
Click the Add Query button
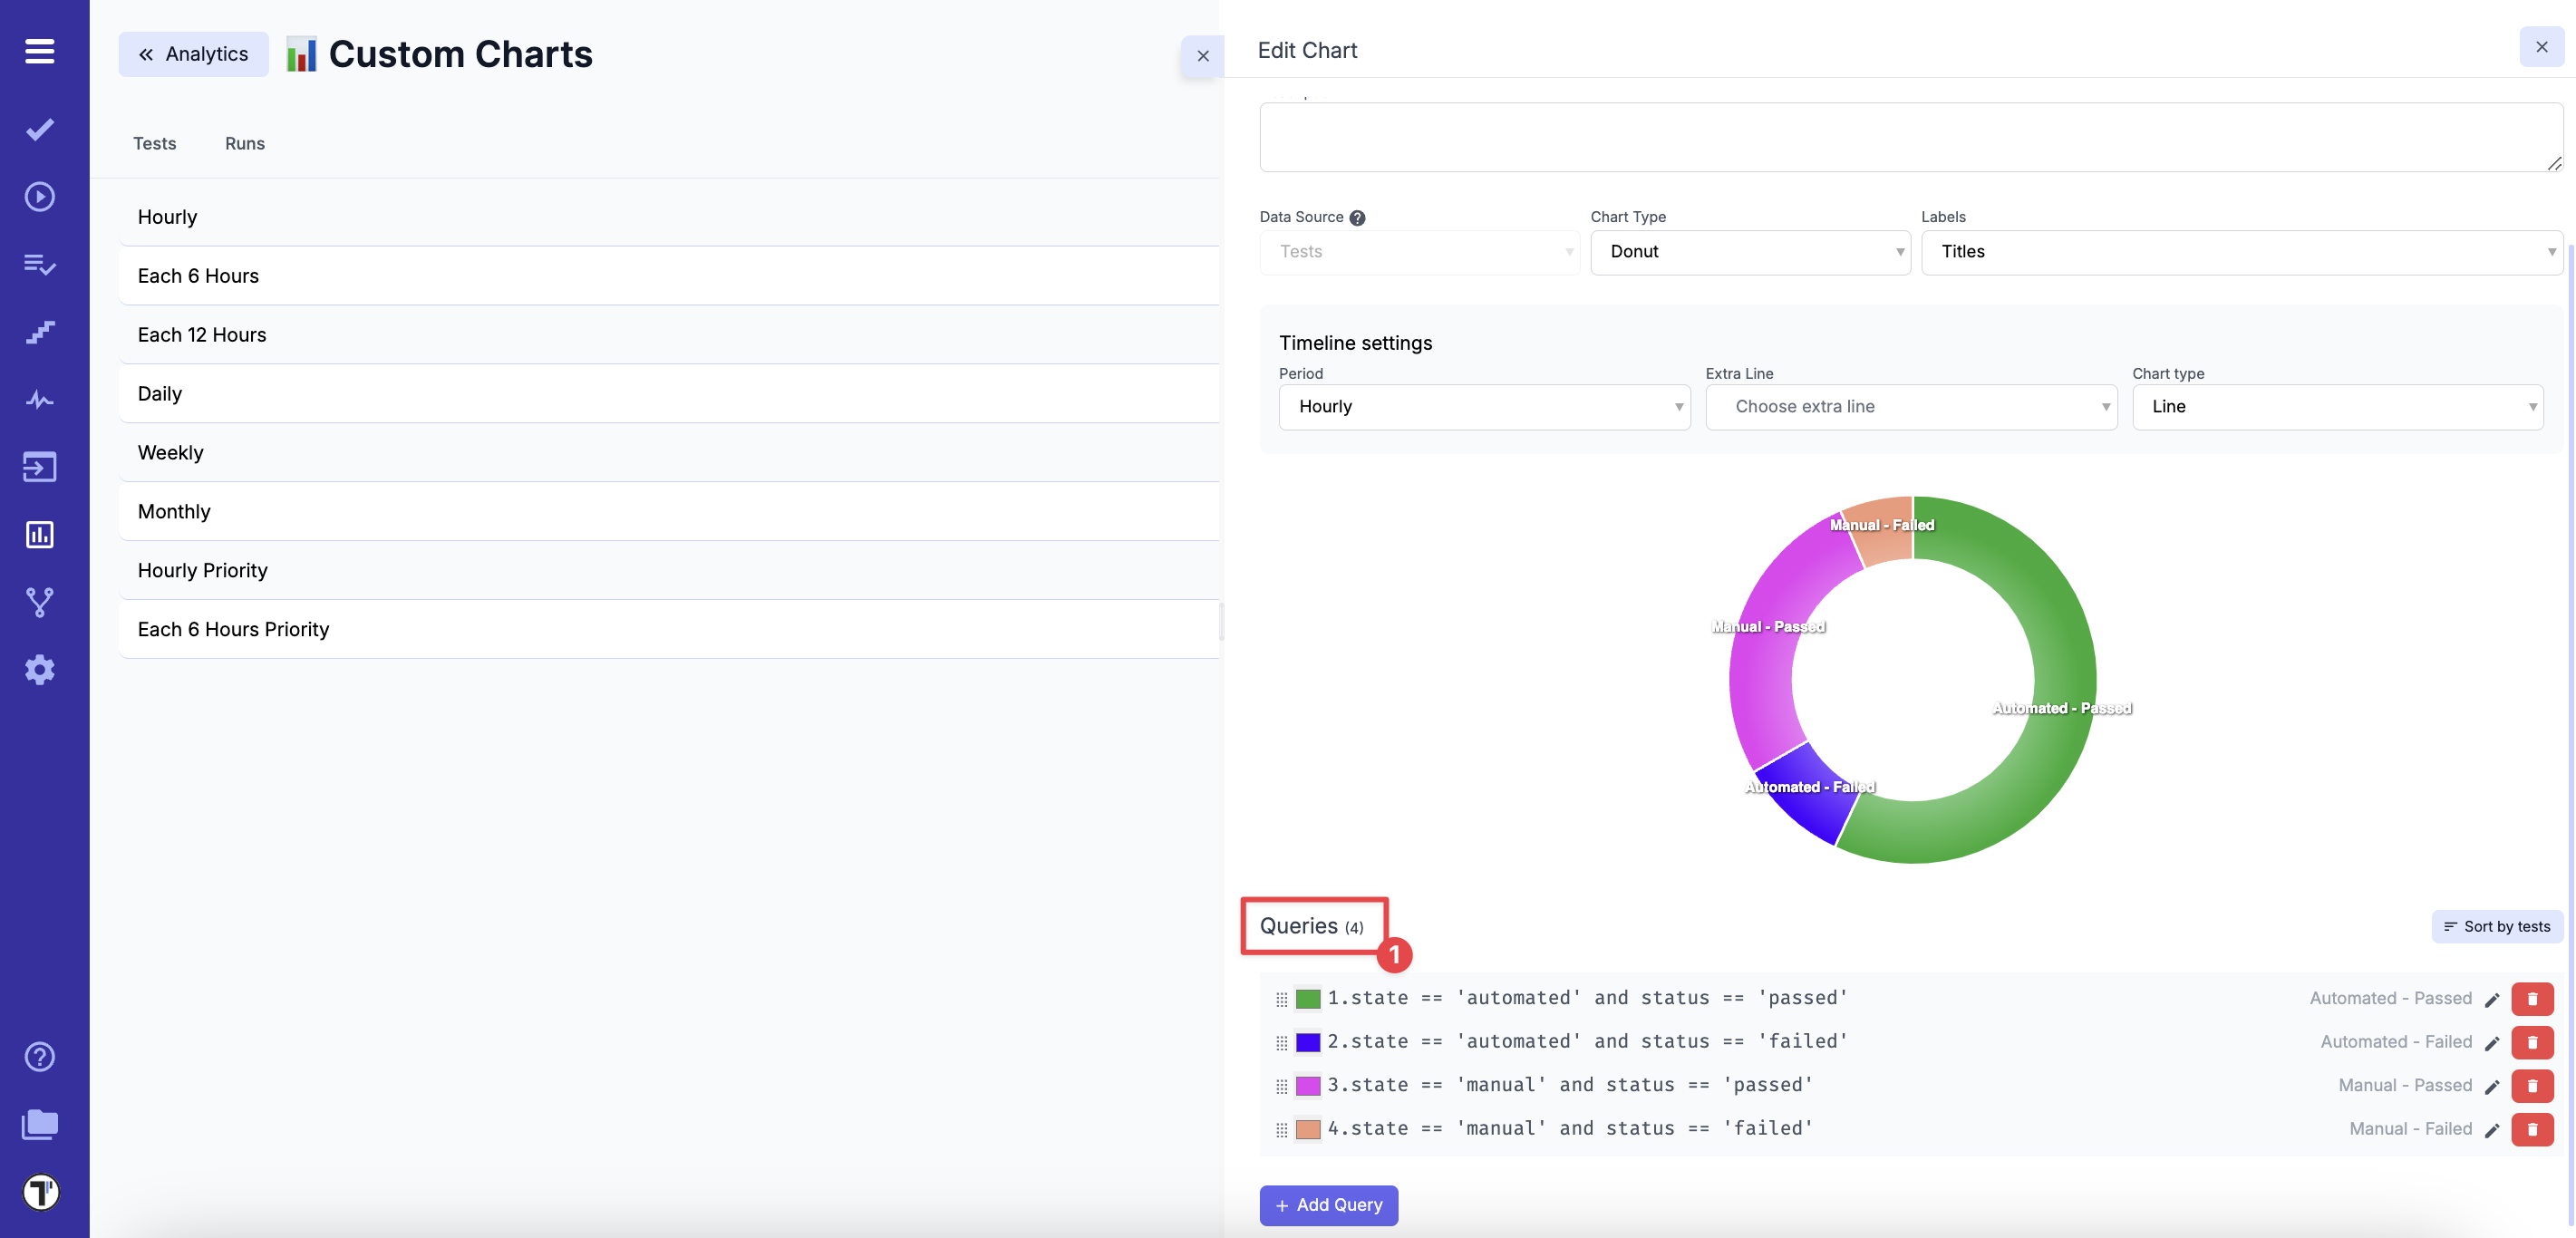coord(1328,1205)
